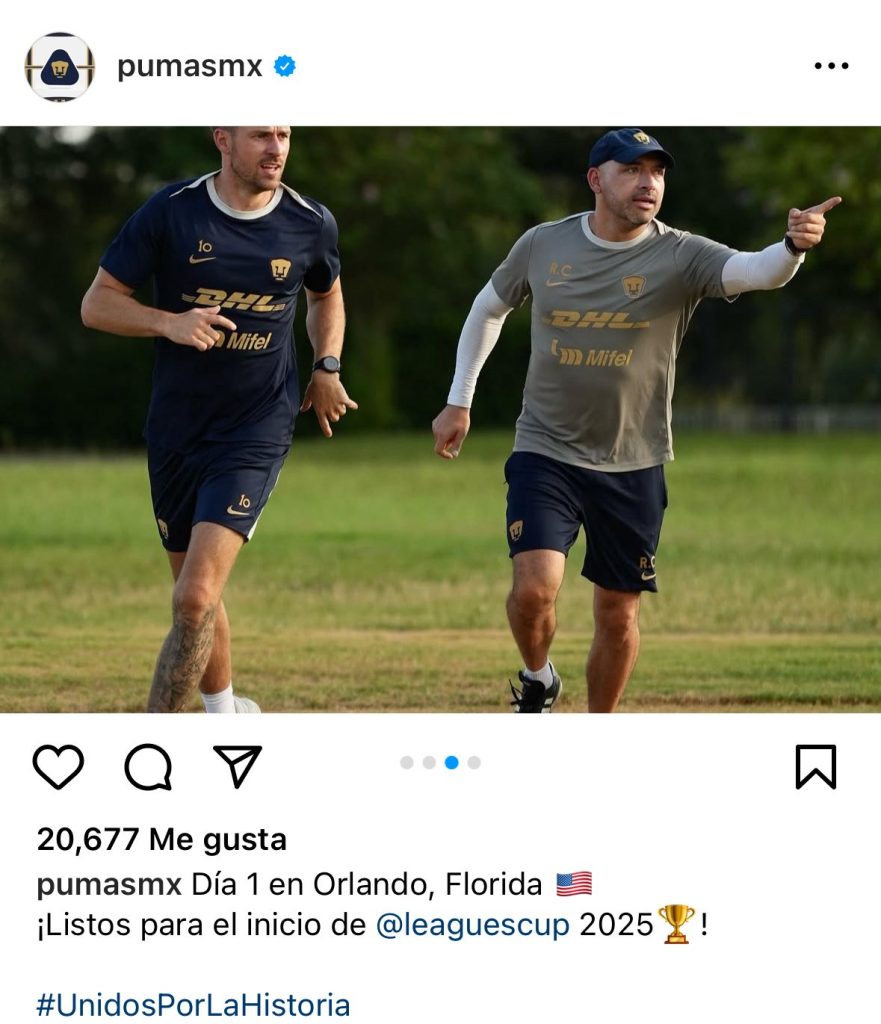
Task: Open the pumasmx username in the header
Action: point(189,67)
